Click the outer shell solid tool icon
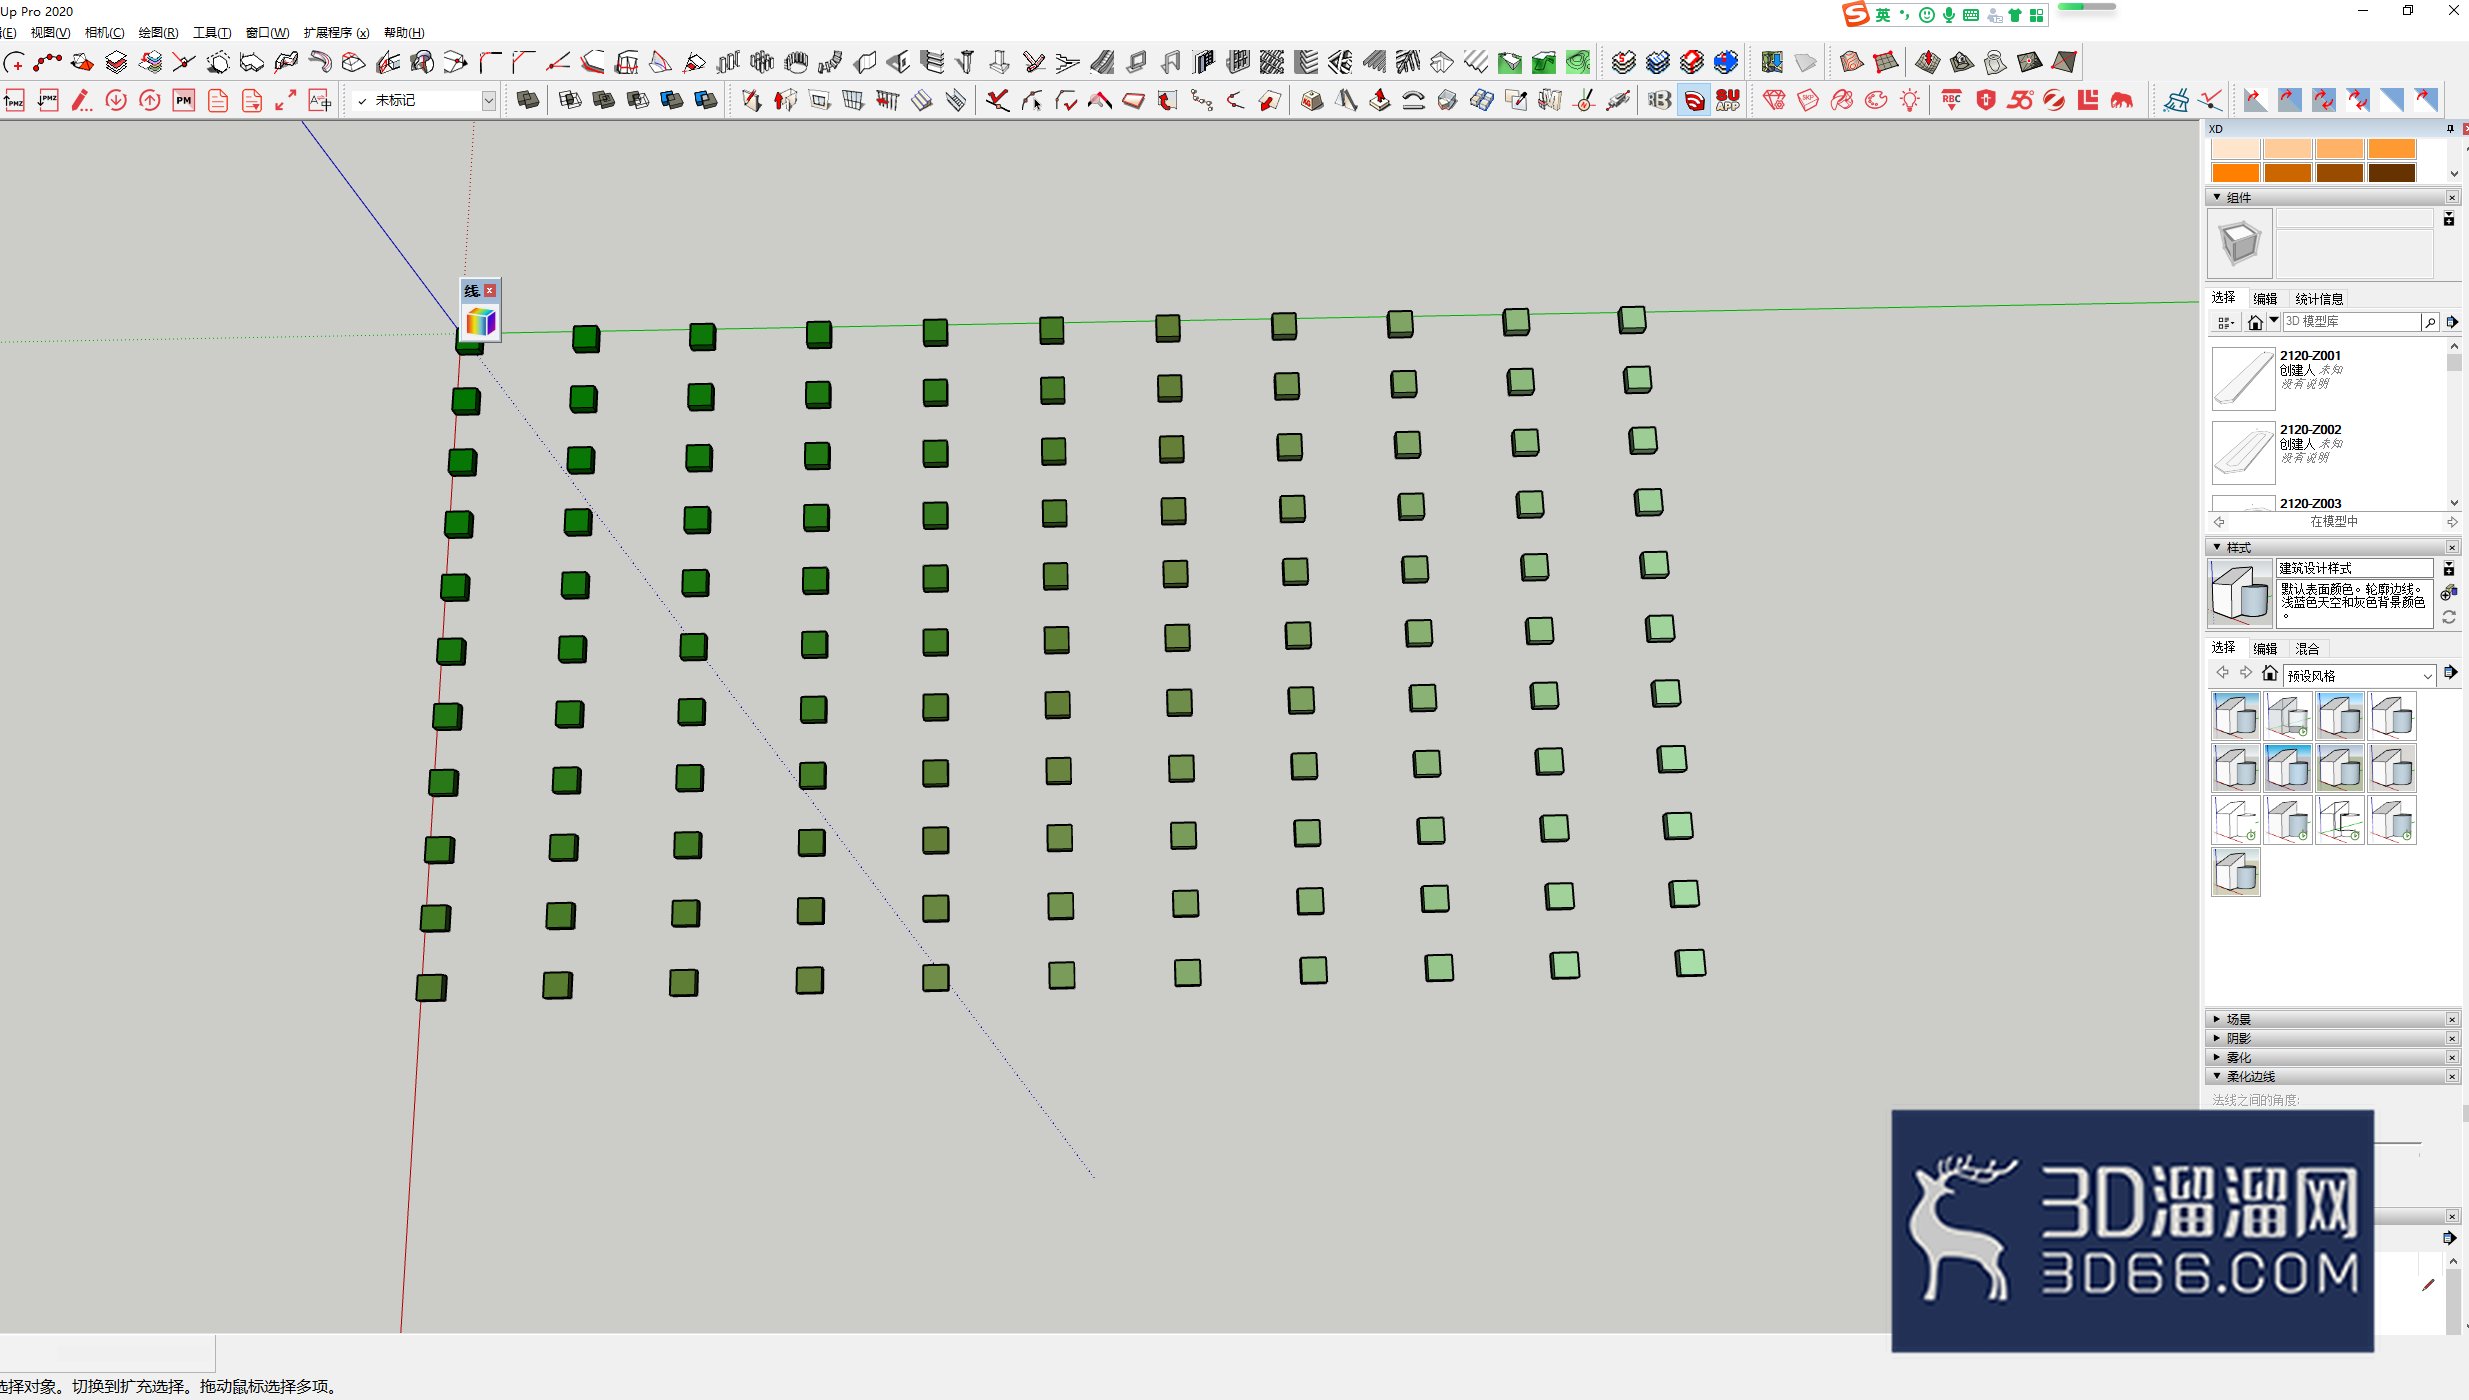The width and height of the screenshot is (2469, 1400). 527,100
